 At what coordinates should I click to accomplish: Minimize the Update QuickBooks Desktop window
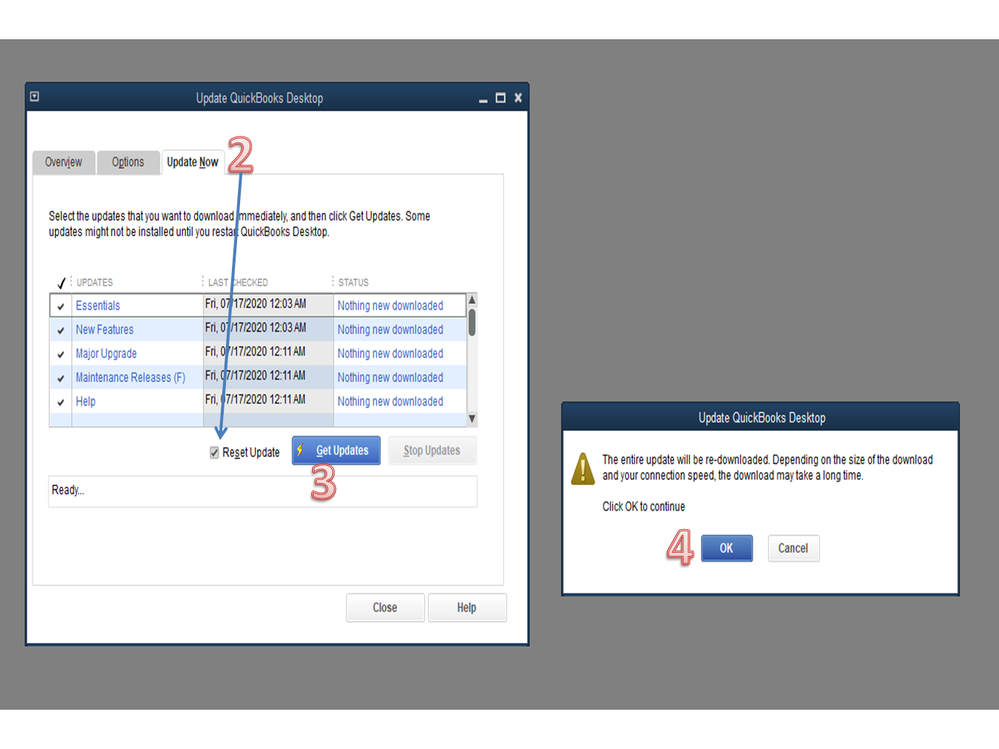coord(483,99)
